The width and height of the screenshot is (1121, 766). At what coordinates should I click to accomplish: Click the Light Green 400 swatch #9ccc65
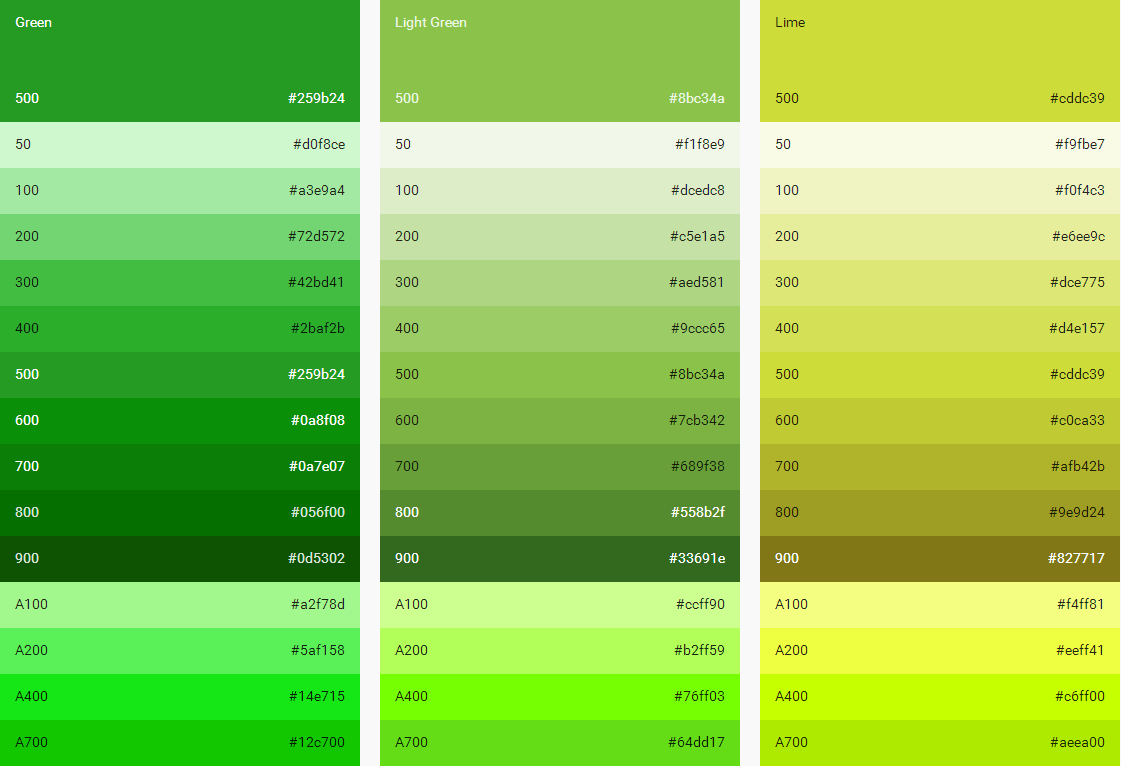click(x=560, y=328)
